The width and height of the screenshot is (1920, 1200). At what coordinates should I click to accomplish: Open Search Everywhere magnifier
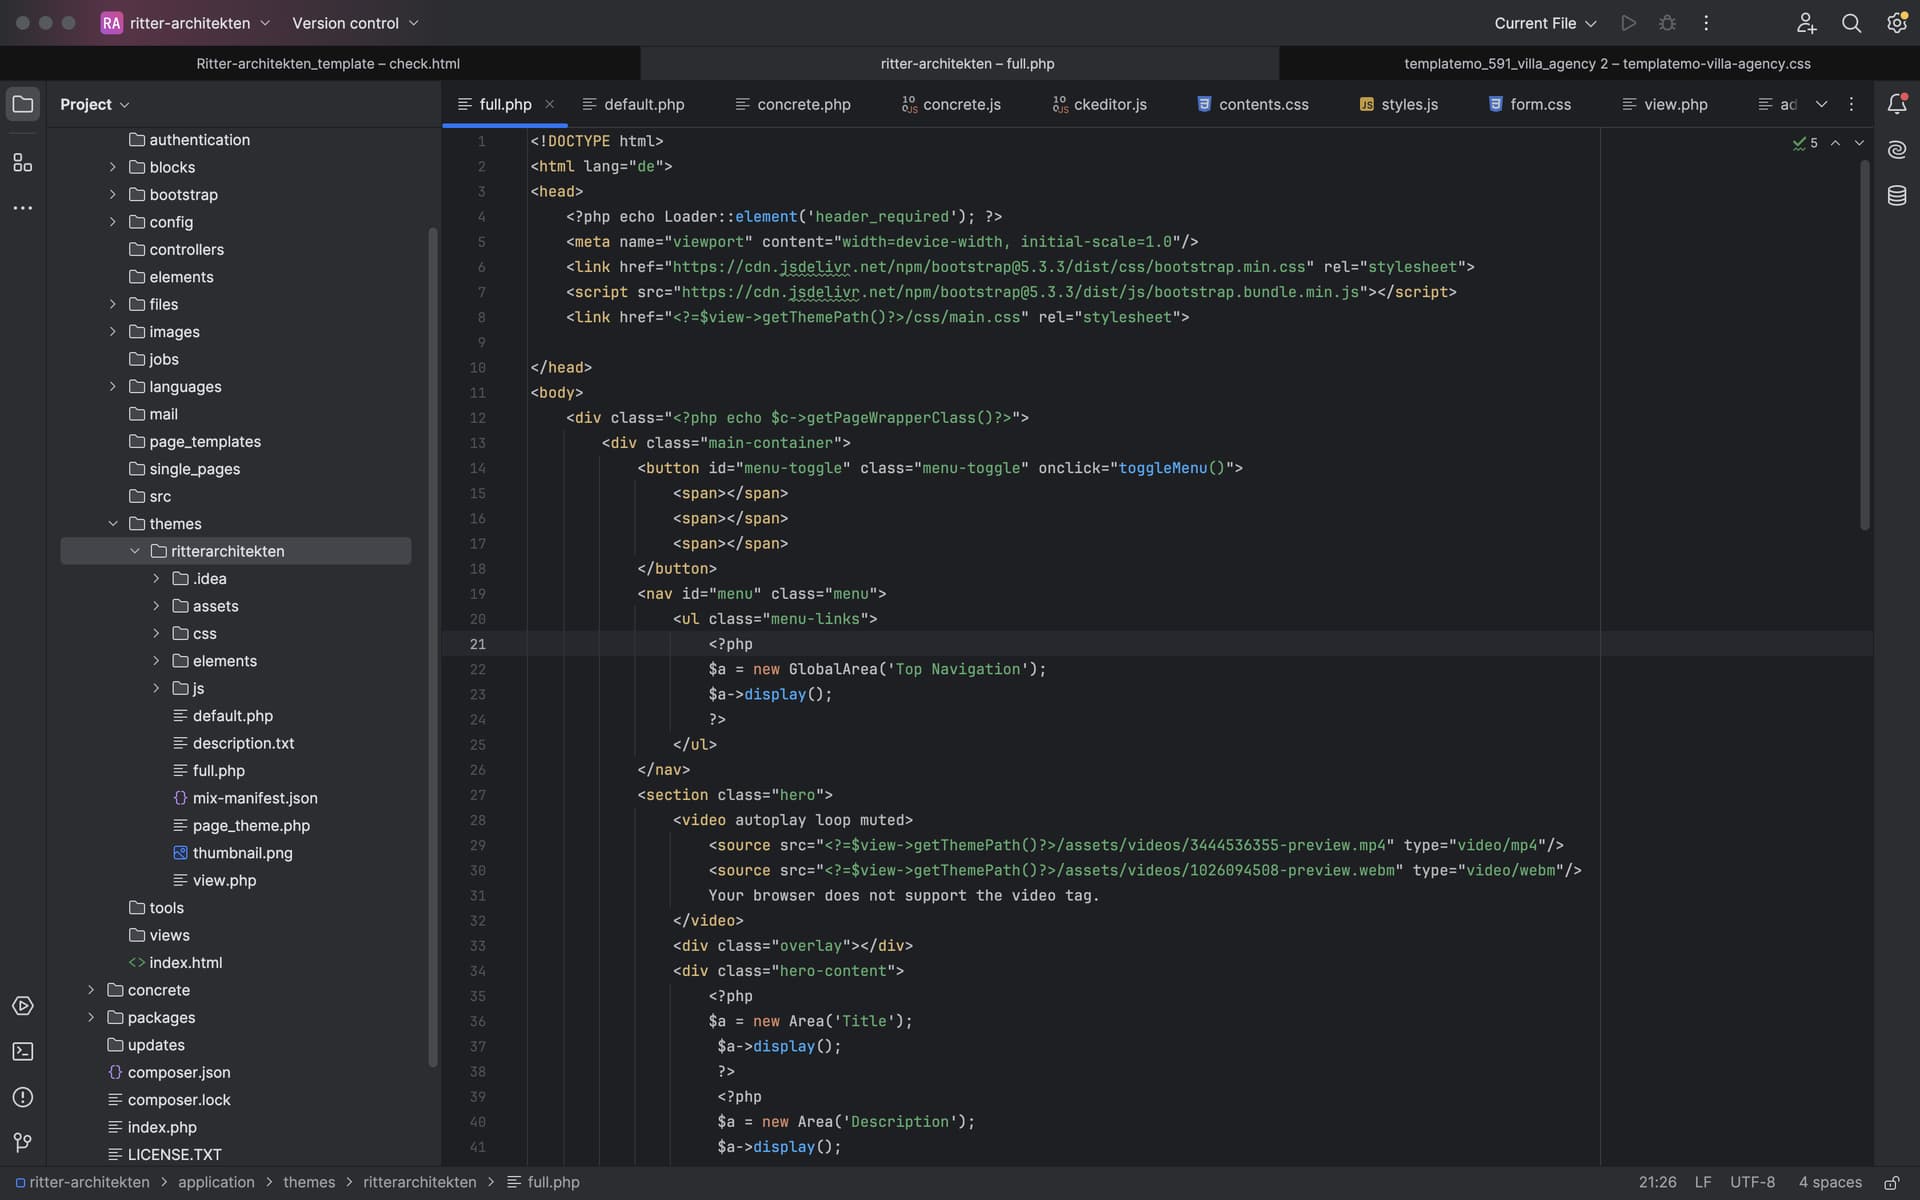[1851, 23]
